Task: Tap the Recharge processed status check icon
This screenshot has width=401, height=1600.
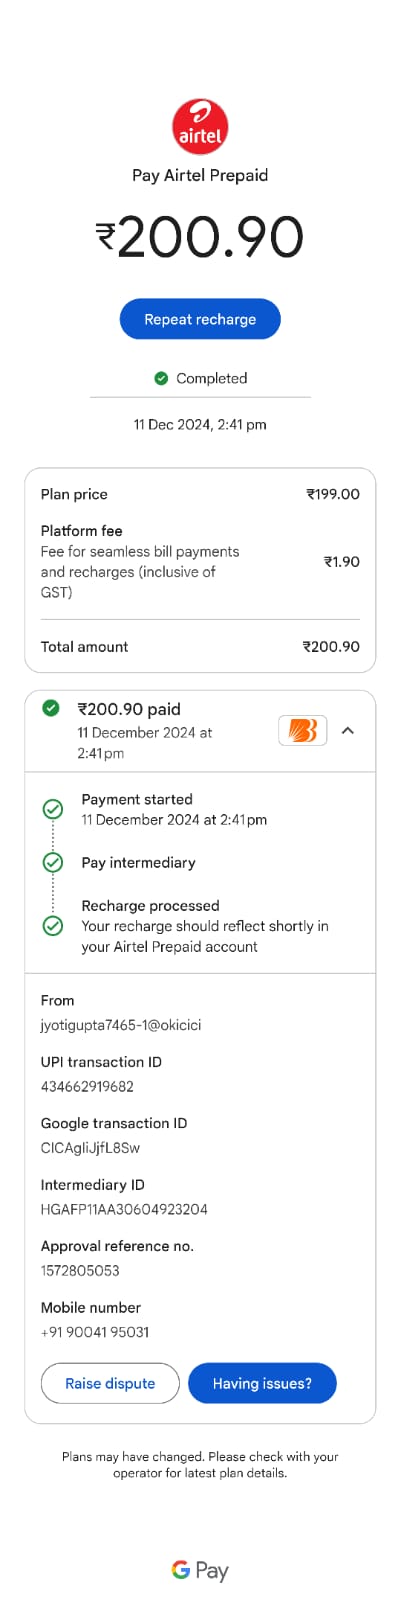Action: pyautogui.click(x=53, y=926)
